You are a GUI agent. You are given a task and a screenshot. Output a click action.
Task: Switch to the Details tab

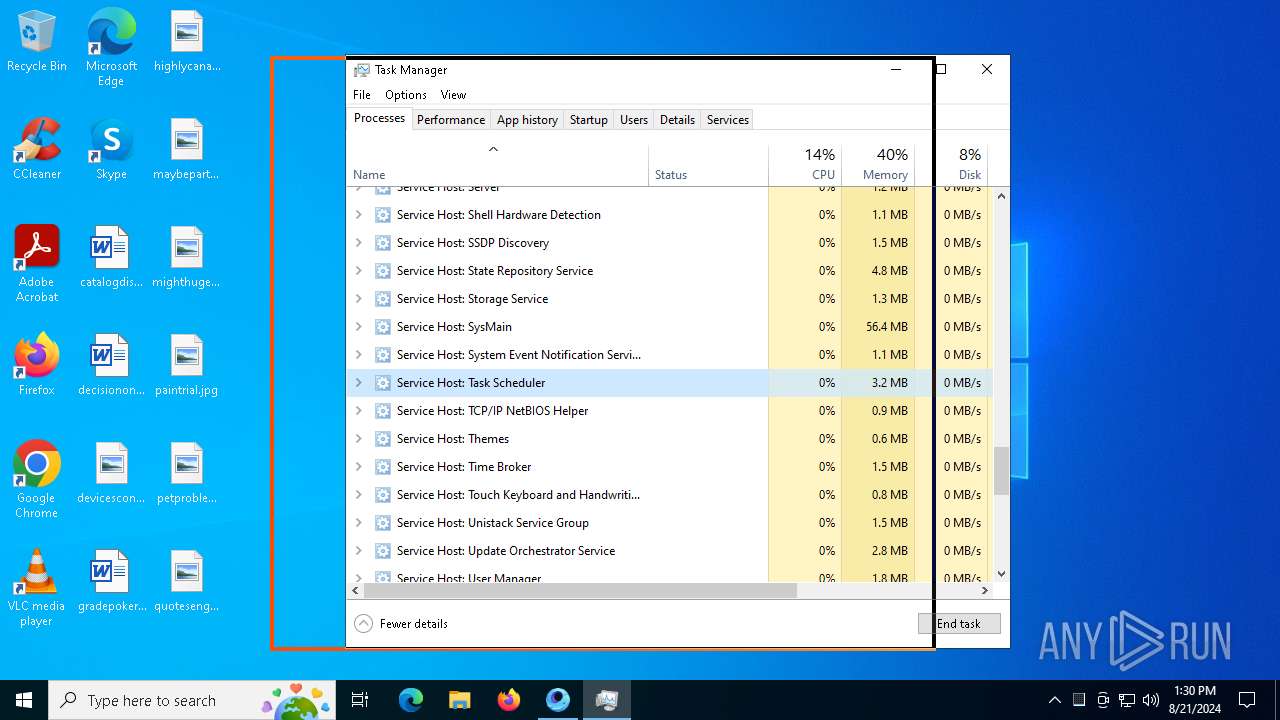[677, 120]
